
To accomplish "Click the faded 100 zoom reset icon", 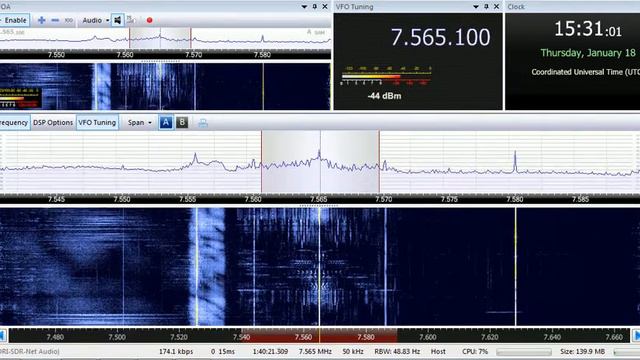I will [69, 20].
